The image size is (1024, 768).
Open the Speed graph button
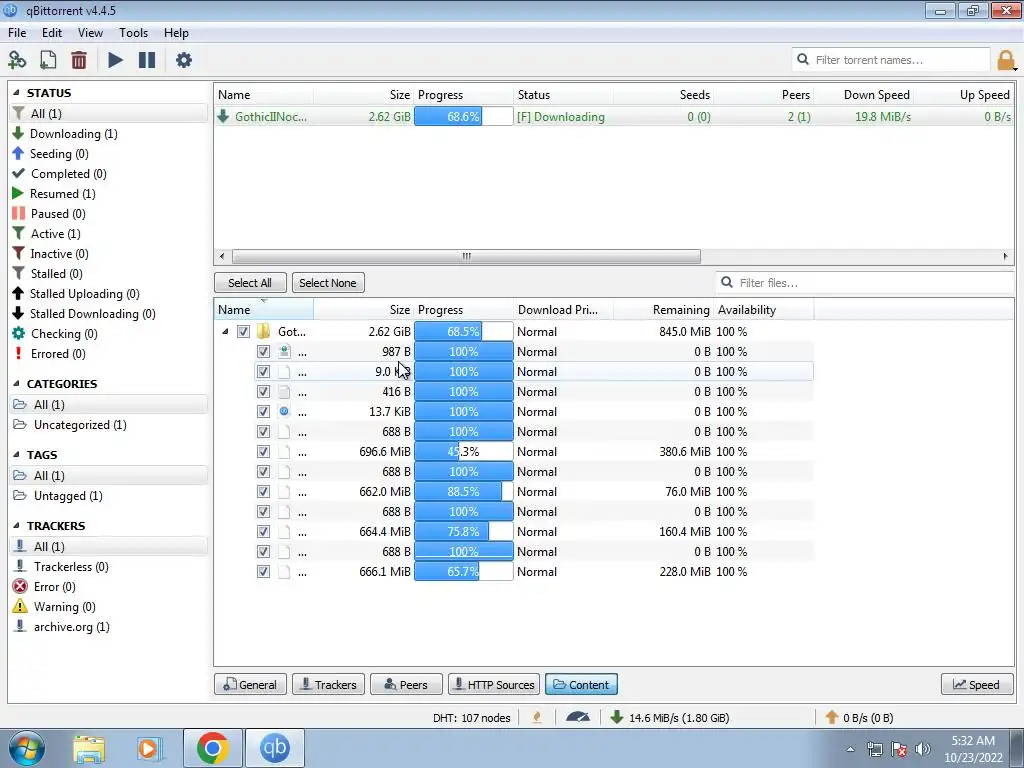[977, 684]
